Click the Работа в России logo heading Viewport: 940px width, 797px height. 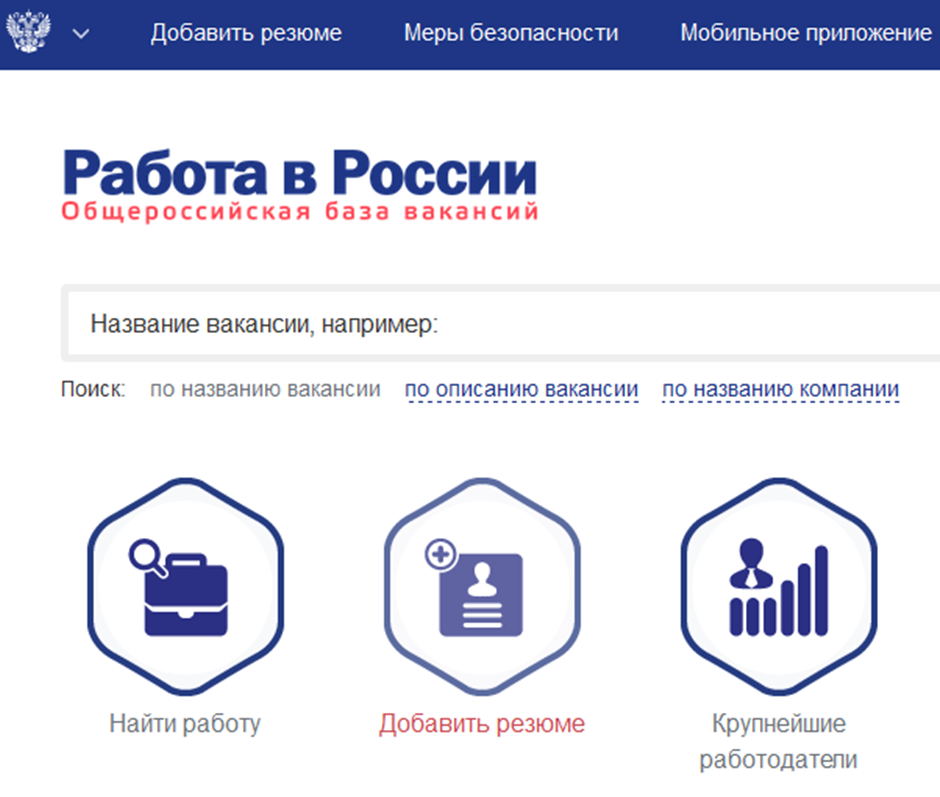point(299,173)
